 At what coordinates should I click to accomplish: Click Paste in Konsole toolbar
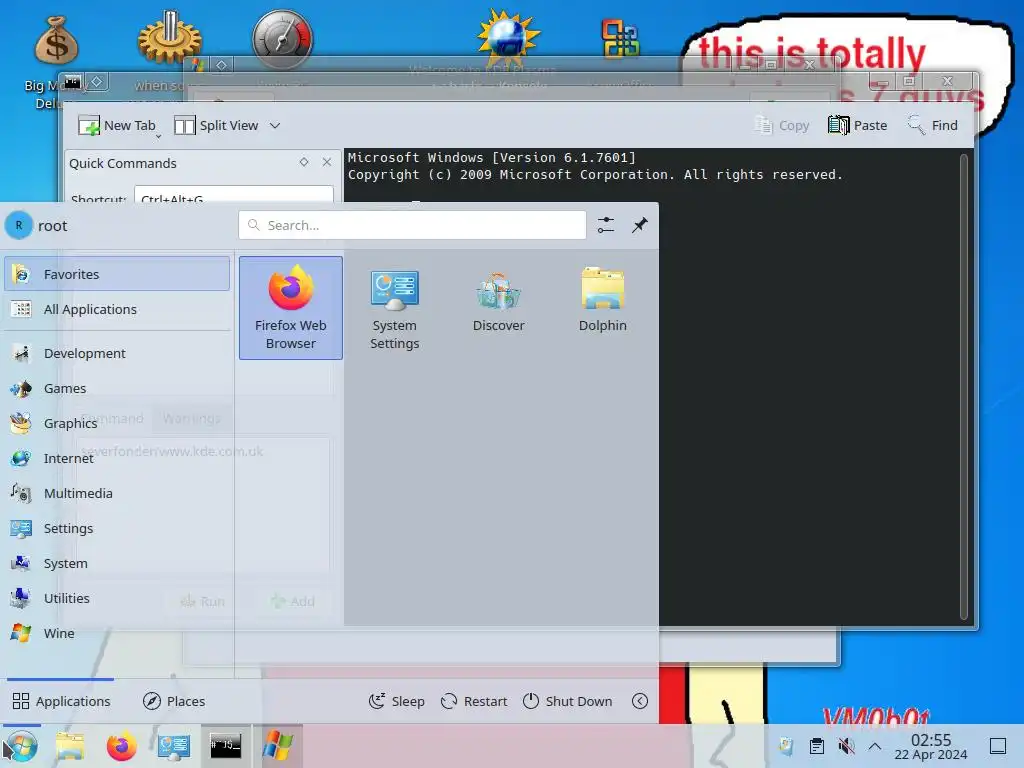[857, 125]
